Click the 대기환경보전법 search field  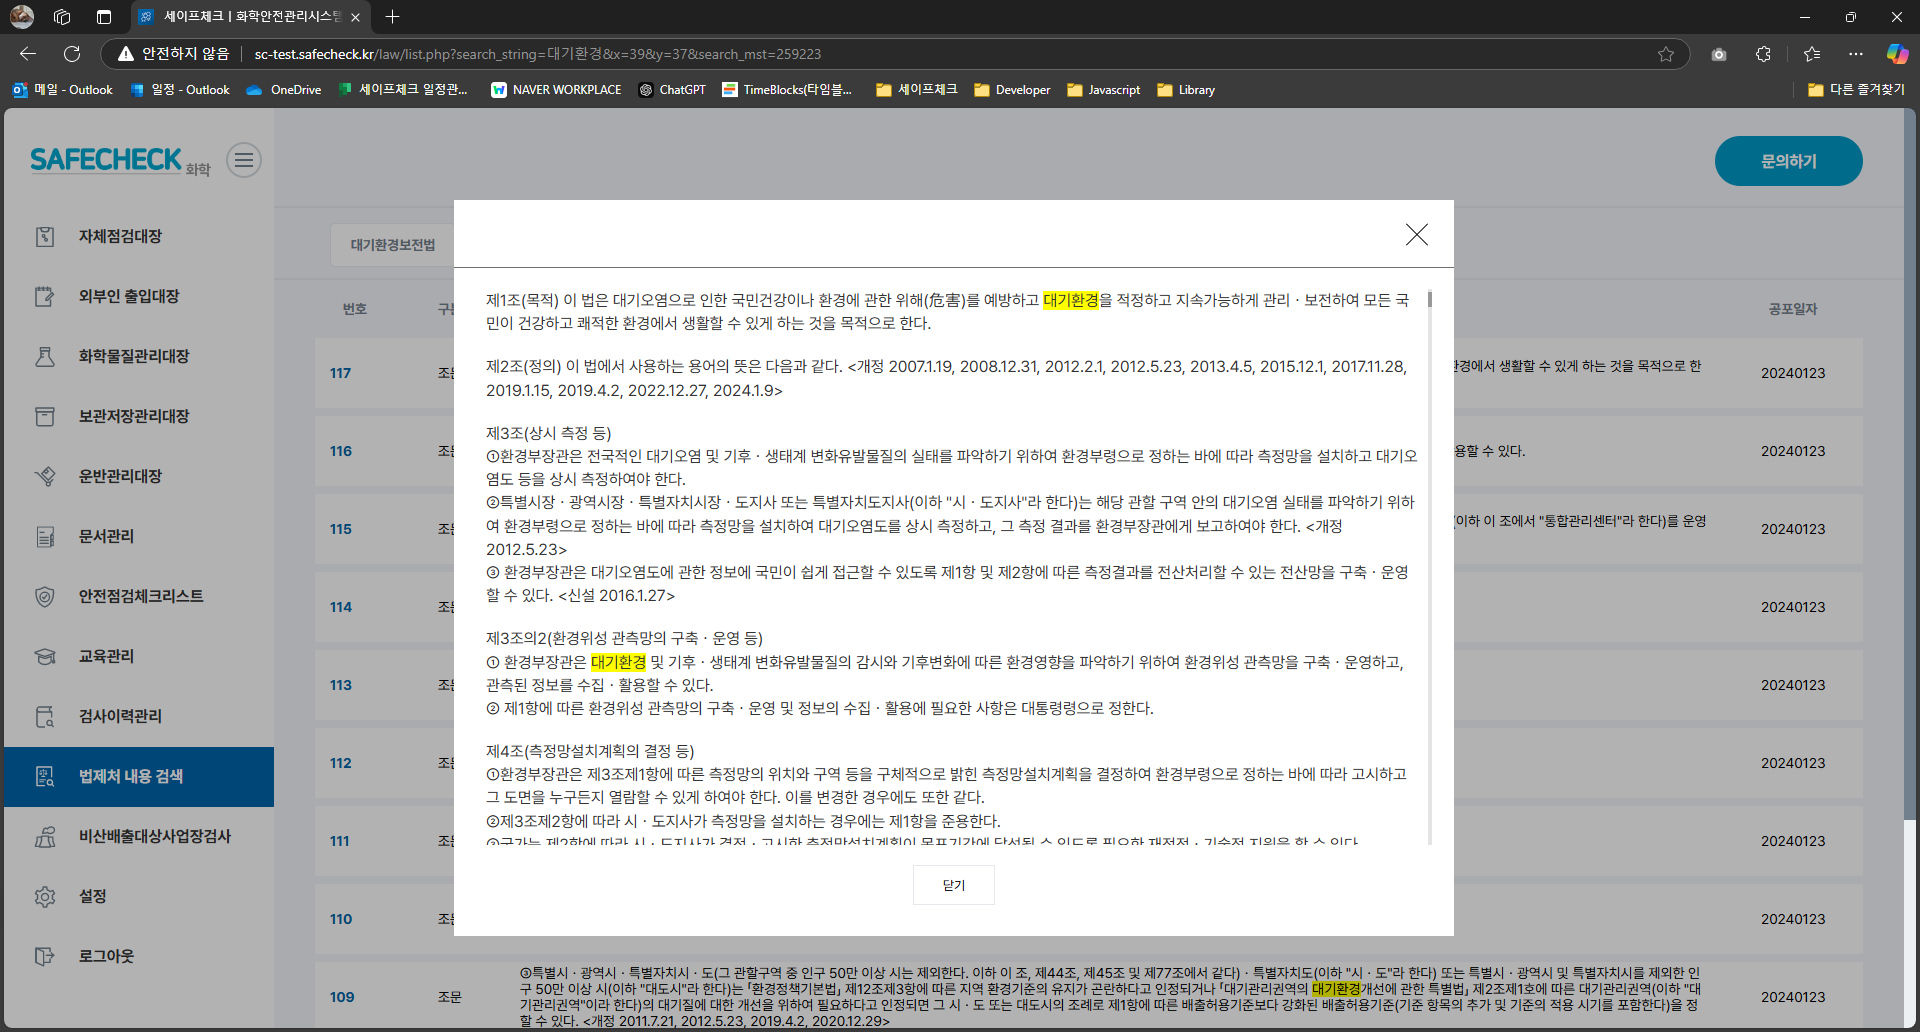coord(392,245)
